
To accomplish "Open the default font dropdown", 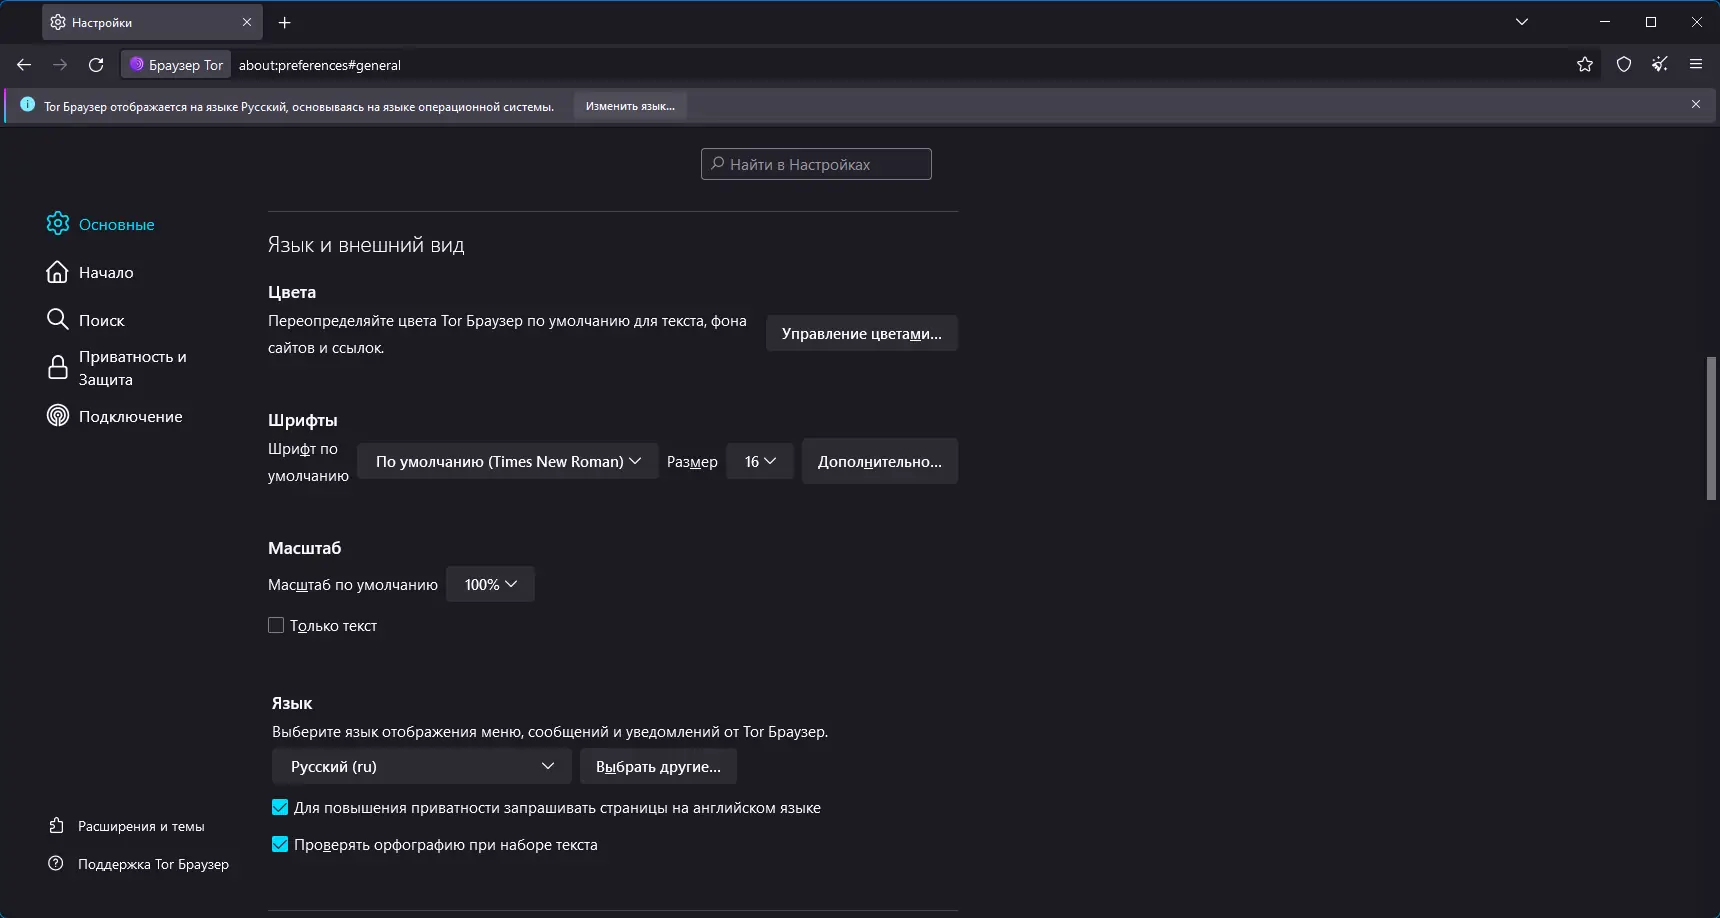I will [508, 461].
